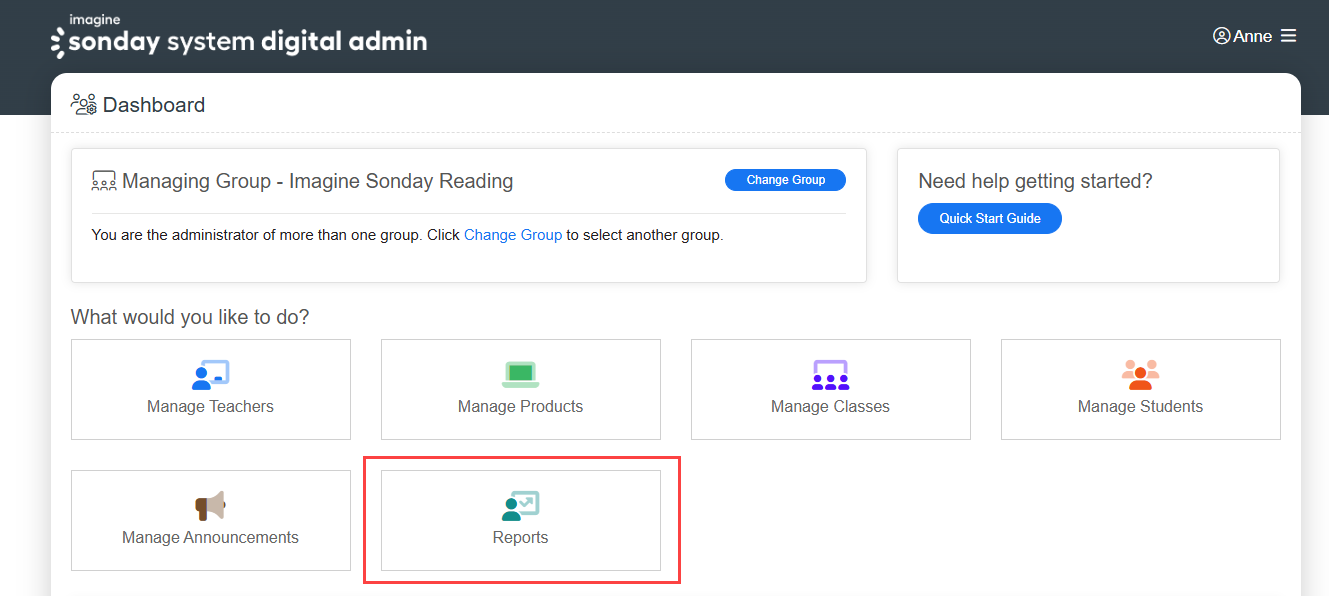Click the Manage Announcements megaphone icon

pos(210,506)
